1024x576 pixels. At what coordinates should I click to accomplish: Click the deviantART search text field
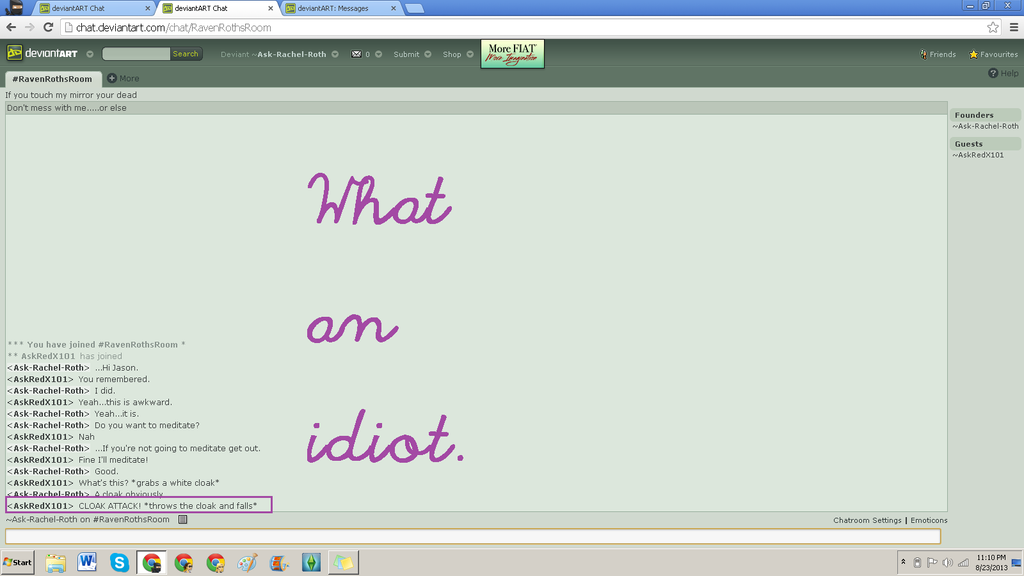click(x=136, y=54)
